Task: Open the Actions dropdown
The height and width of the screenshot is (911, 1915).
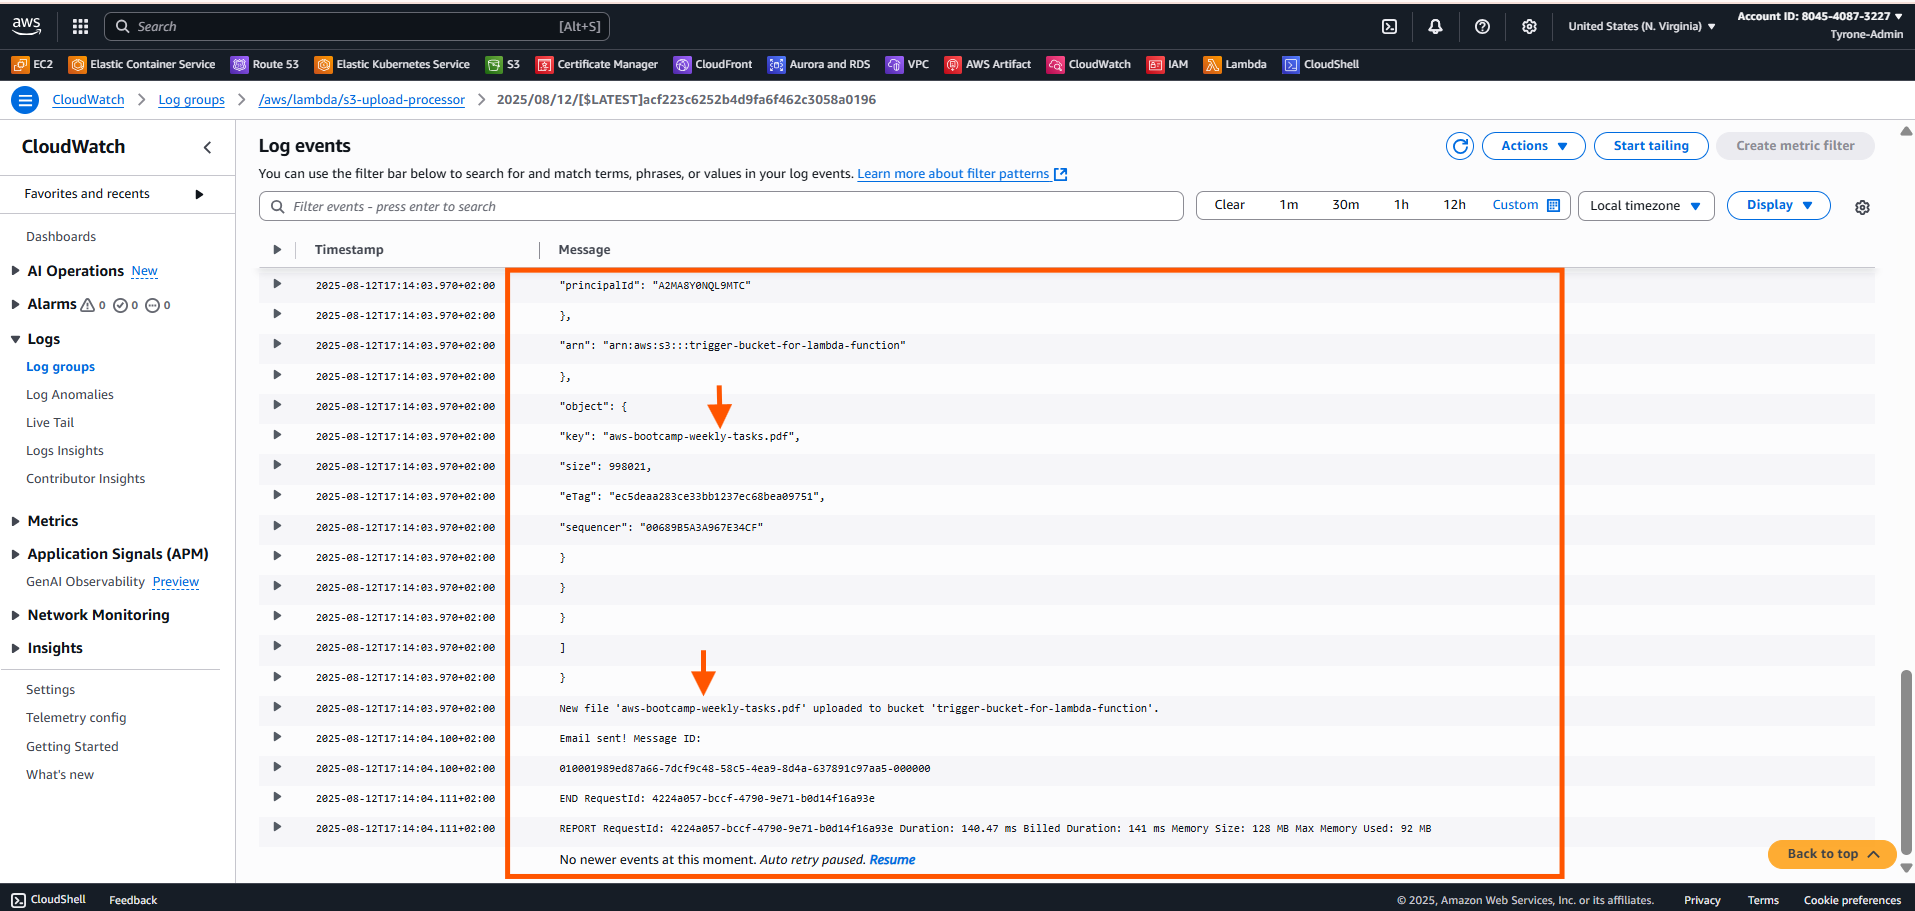Action: (x=1533, y=146)
